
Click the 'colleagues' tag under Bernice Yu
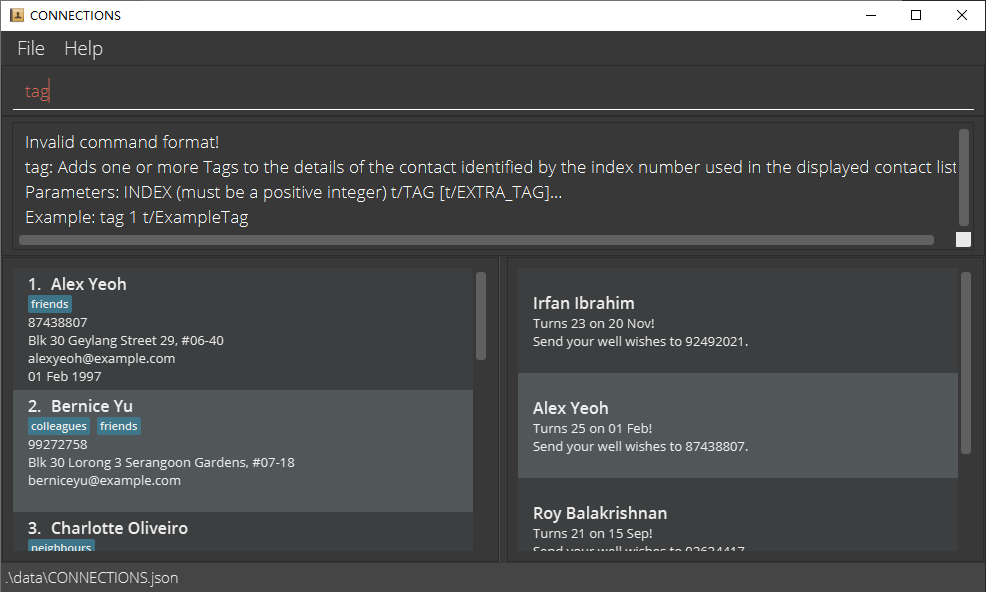[x=59, y=427]
